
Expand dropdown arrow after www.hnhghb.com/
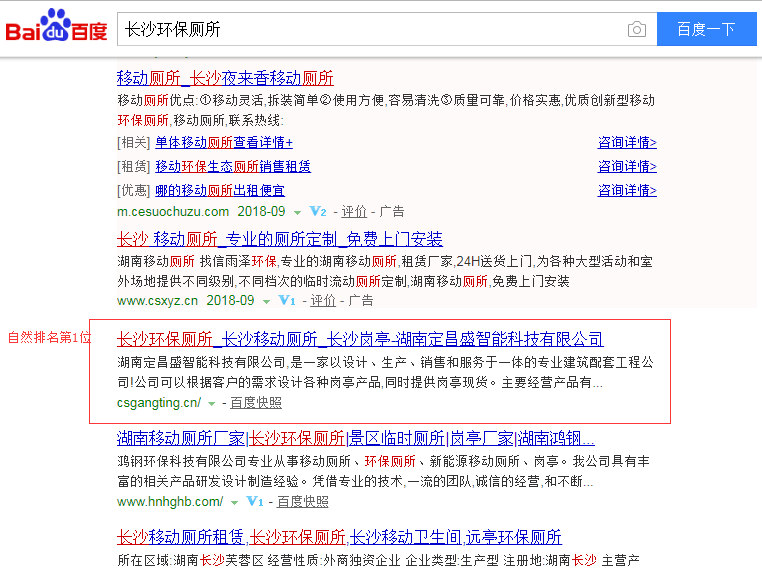point(234,503)
